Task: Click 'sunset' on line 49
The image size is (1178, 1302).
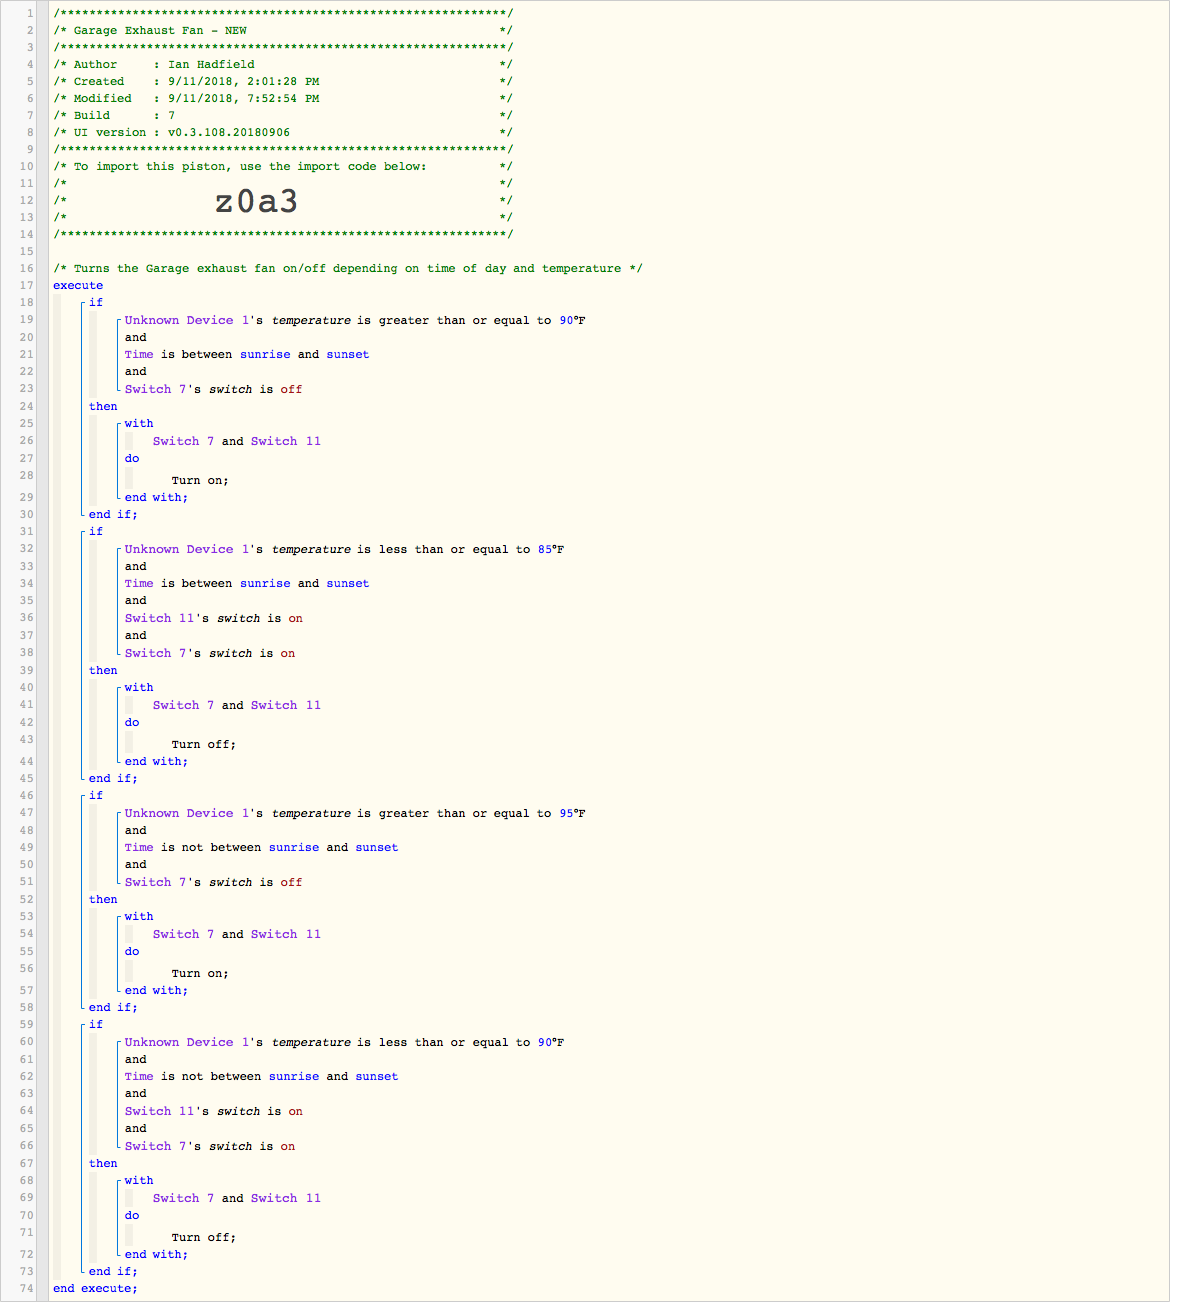Action: [x=377, y=847]
